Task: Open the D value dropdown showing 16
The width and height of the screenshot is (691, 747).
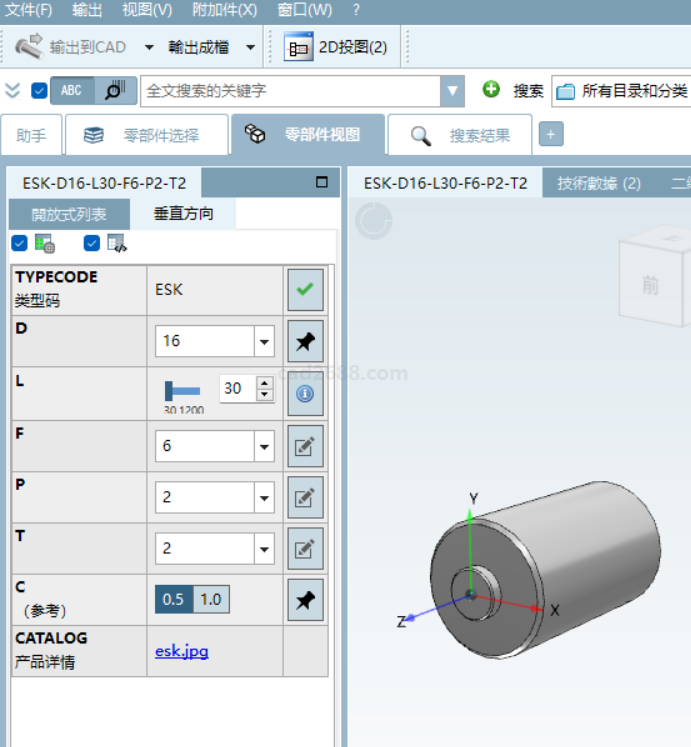Action: tap(264, 342)
